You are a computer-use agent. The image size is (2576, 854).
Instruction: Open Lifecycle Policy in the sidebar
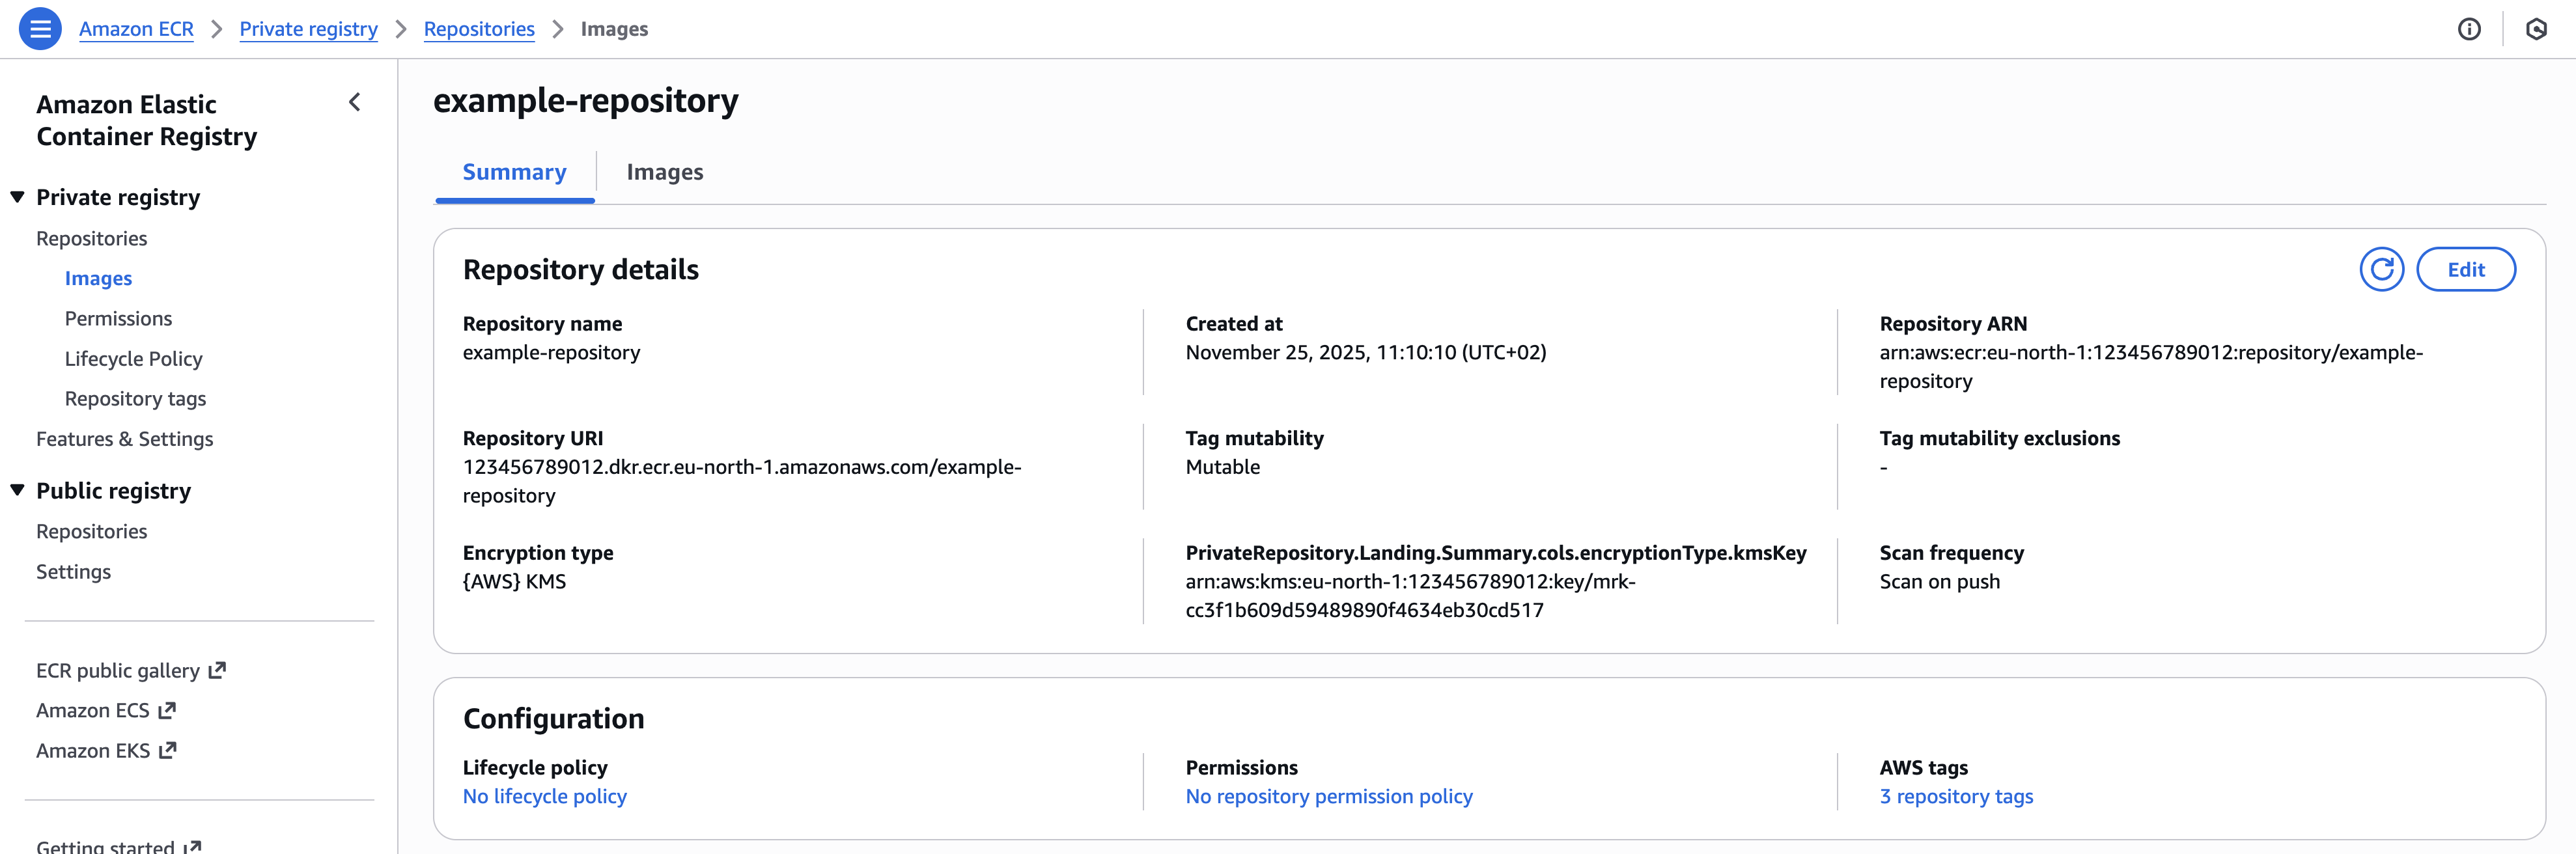[133, 359]
